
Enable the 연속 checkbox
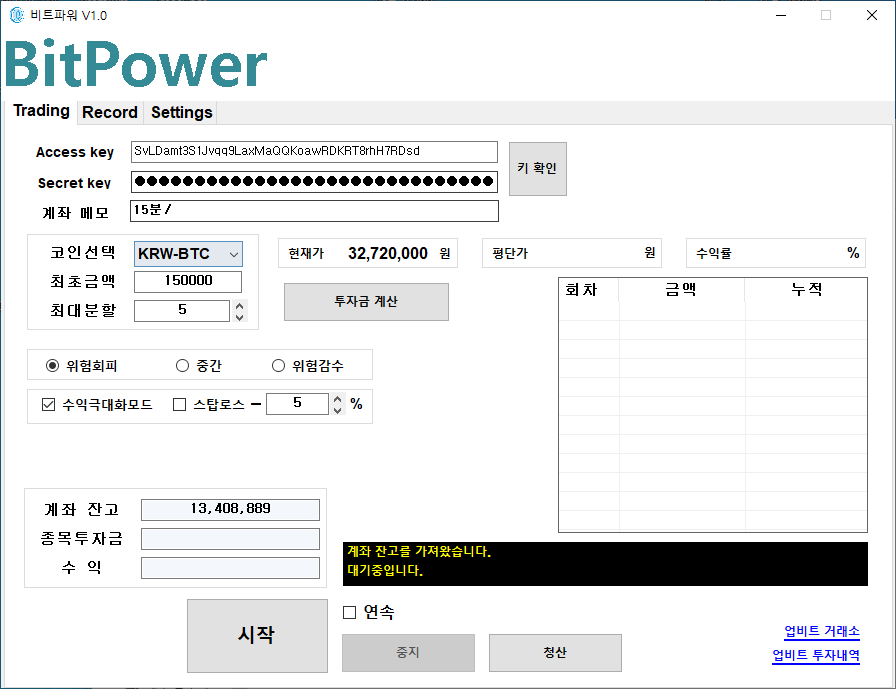(349, 612)
